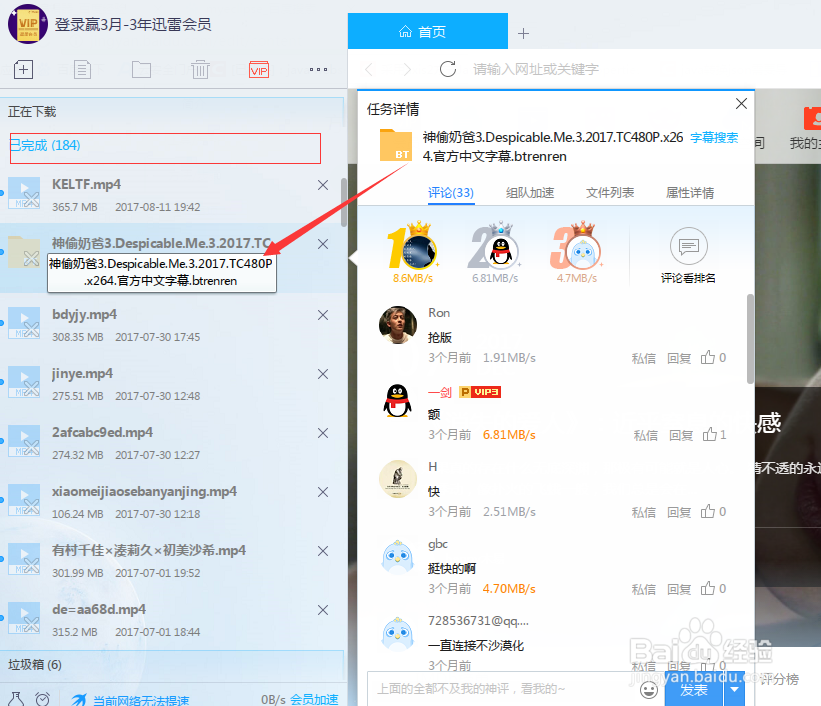Click 登录赢3月-3年迅雷会员 login text
This screenshot has height=706, width=821.
point(133,24)
